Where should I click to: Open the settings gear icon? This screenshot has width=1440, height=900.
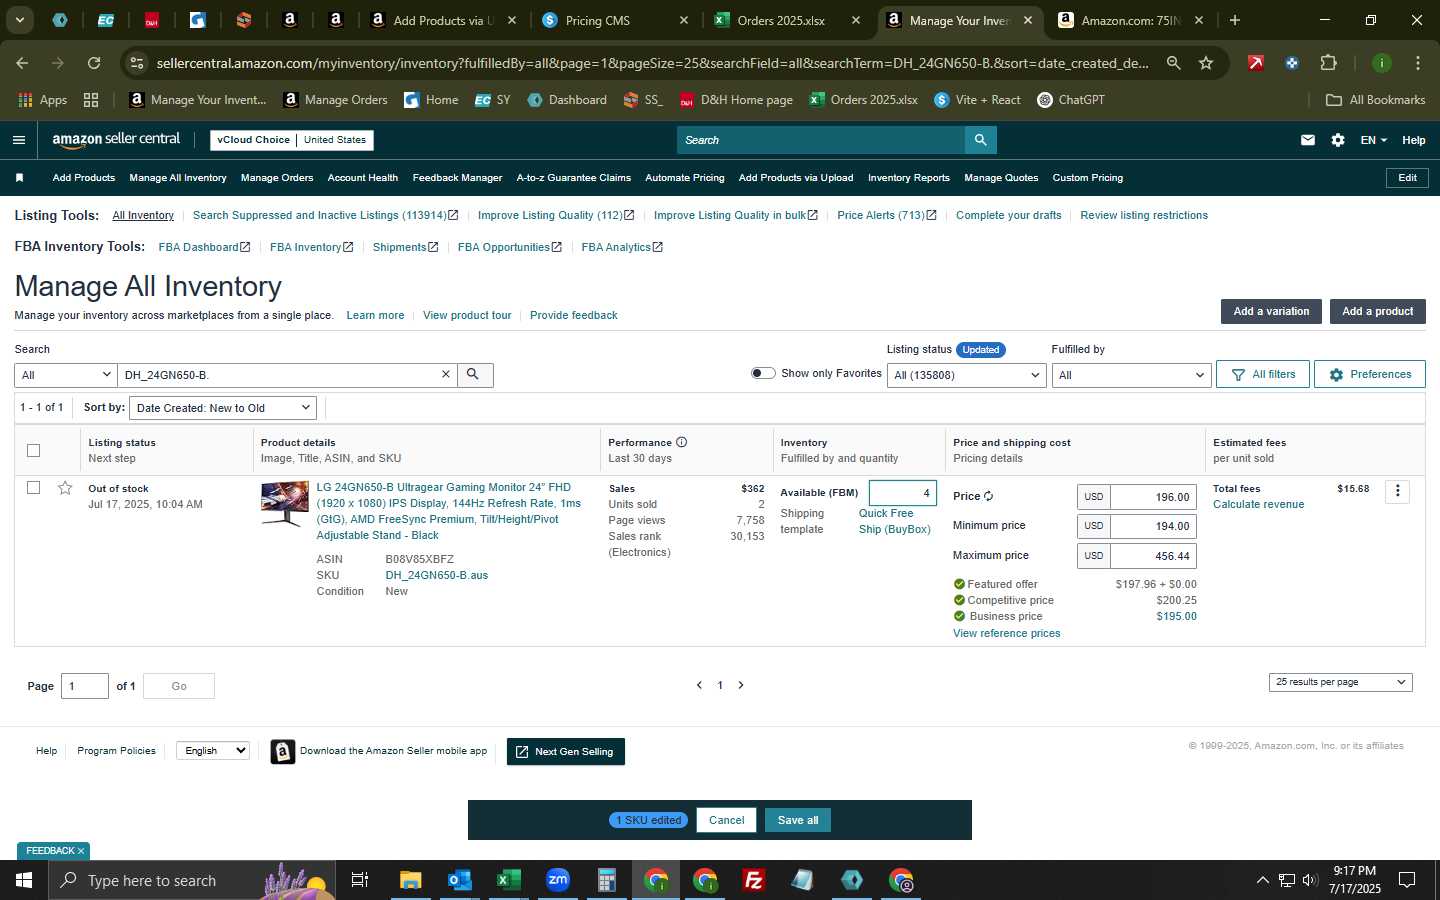(1338, 140)
